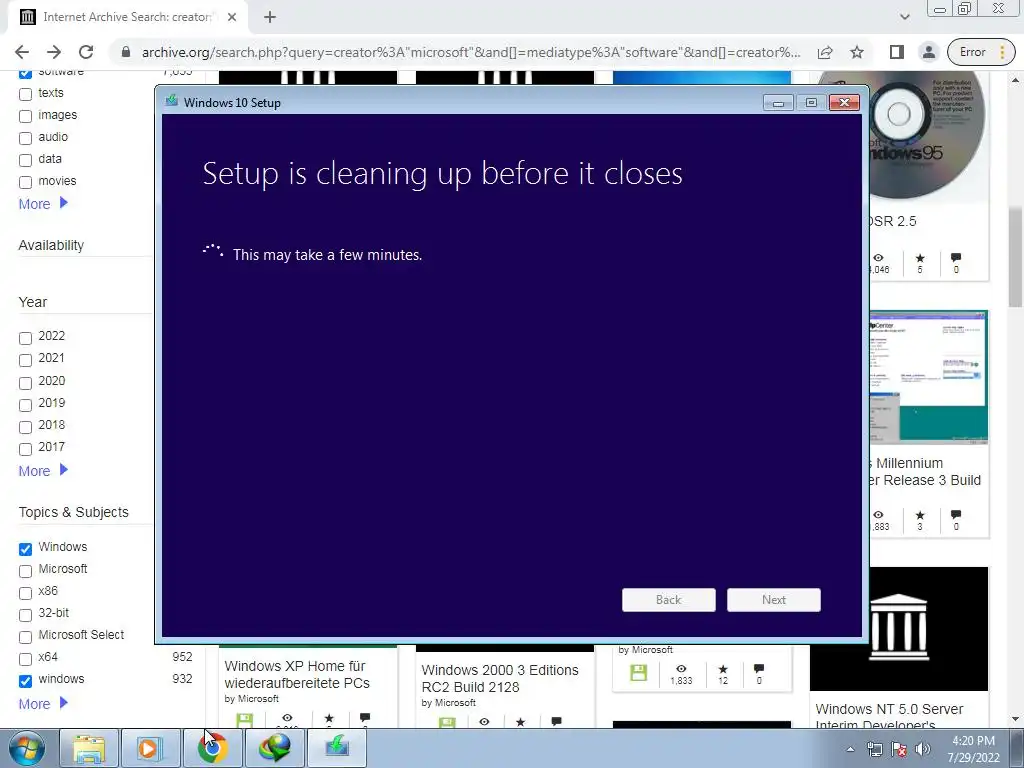The image size is (1024, 768).
Task: Check the images media type
Action: (25, 116)
